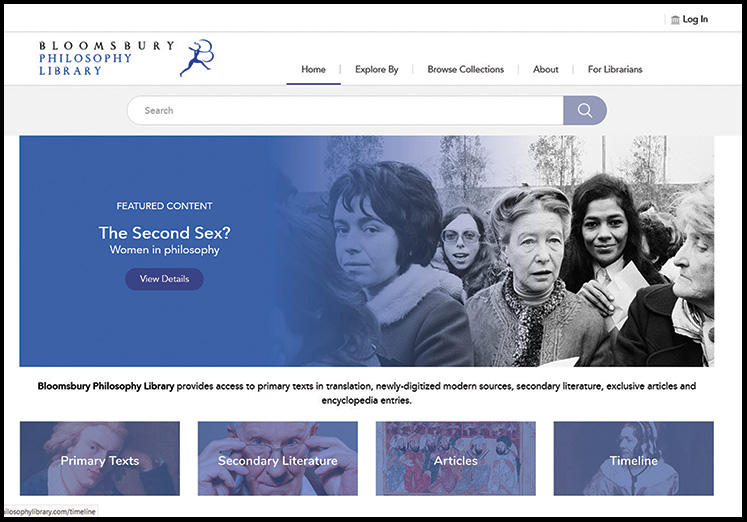The image size is (747, 522).
Task: Click the institution icon beside Log In
Action: coord(675,20)
